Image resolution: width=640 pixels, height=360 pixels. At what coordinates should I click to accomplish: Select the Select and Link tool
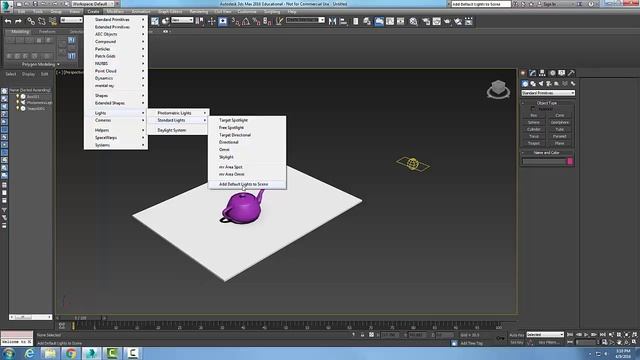click(x=31, y=21)
